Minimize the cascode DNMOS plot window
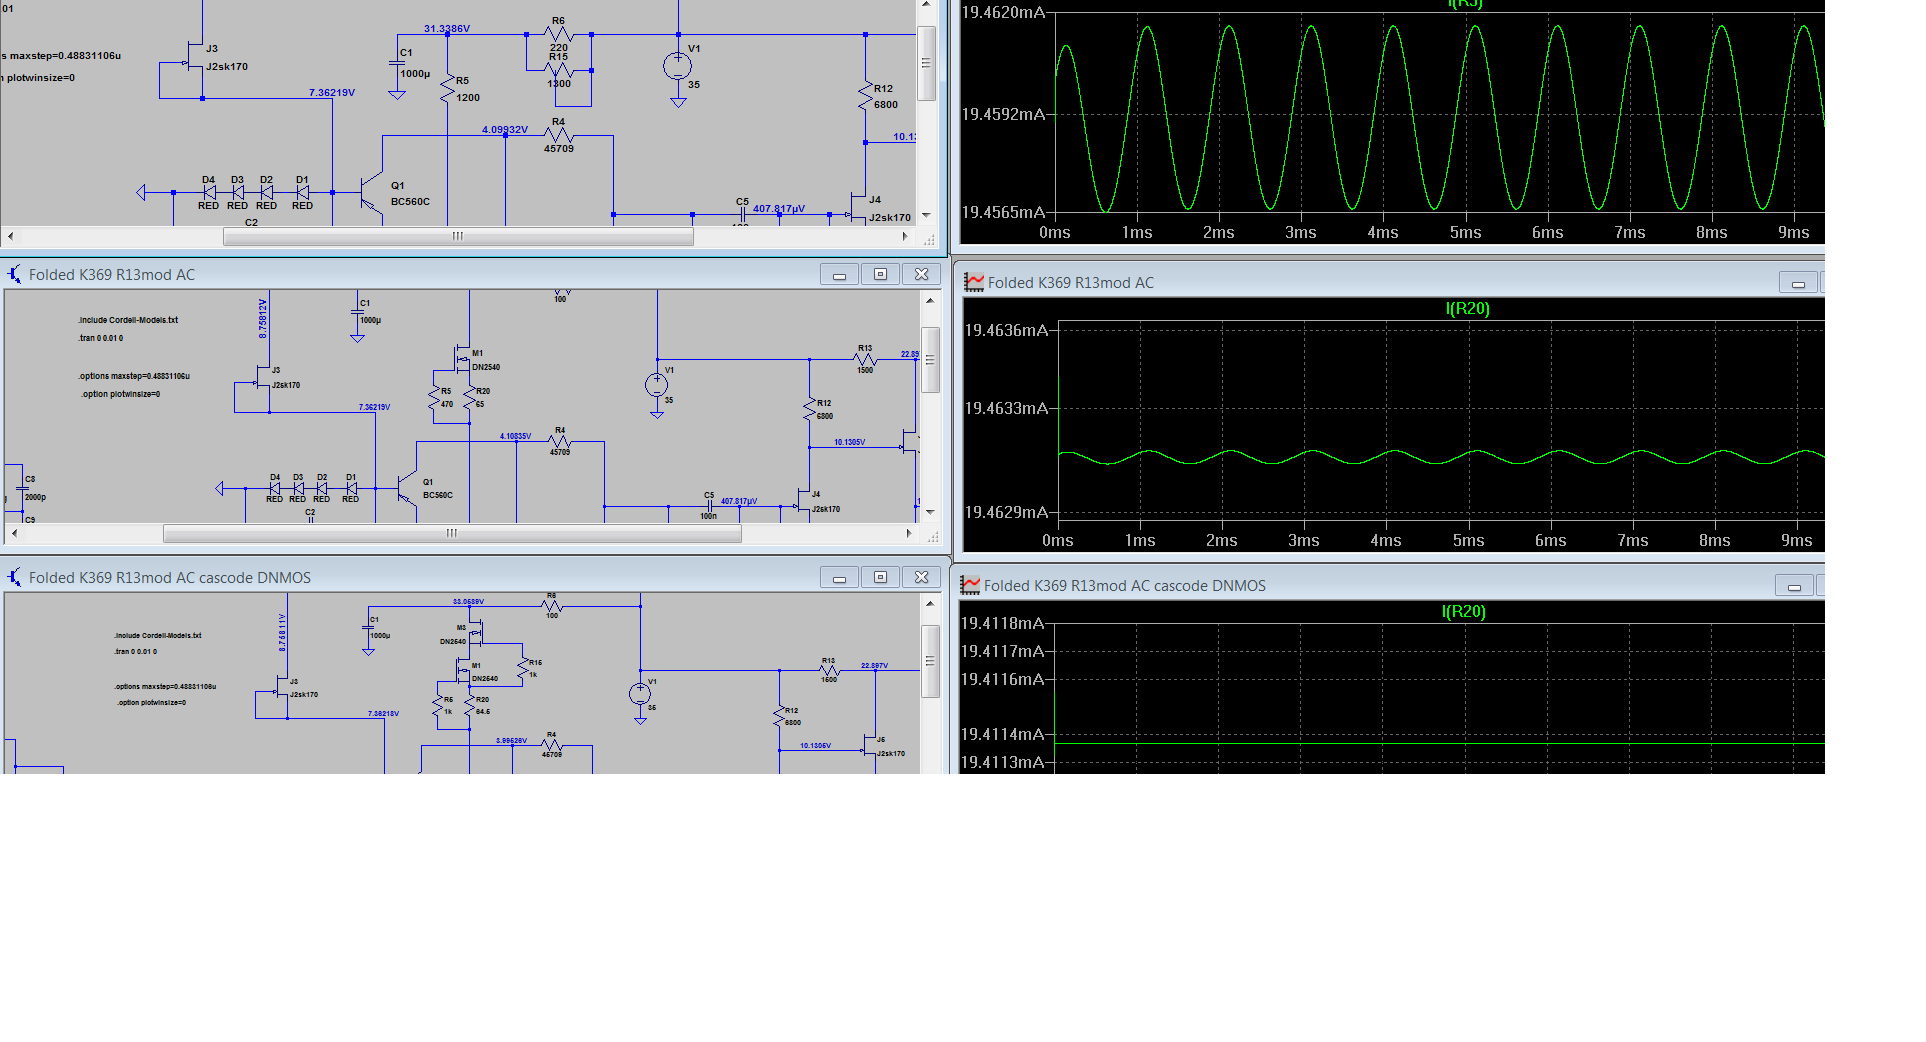 coord(1794,586)
